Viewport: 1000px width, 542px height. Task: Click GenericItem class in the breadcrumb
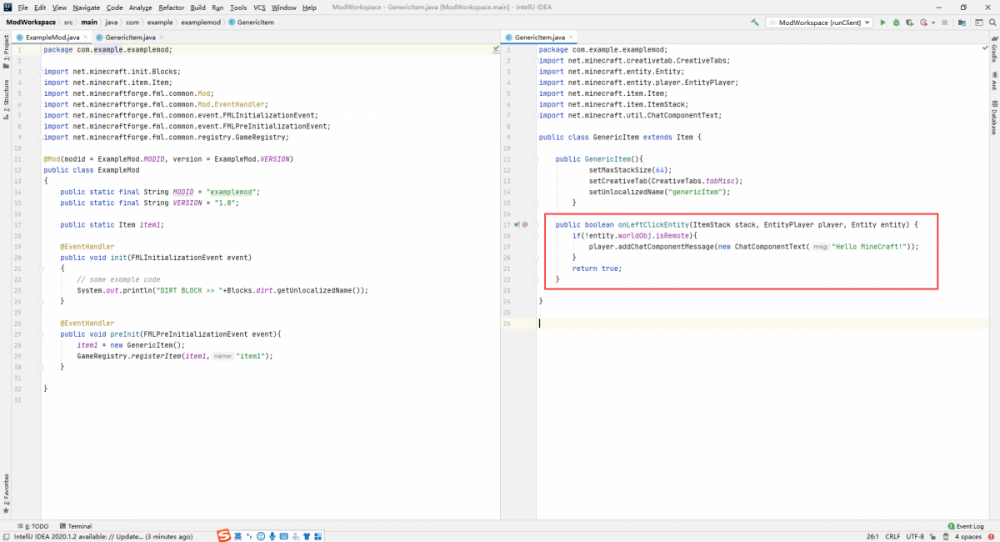pos(251,22)
